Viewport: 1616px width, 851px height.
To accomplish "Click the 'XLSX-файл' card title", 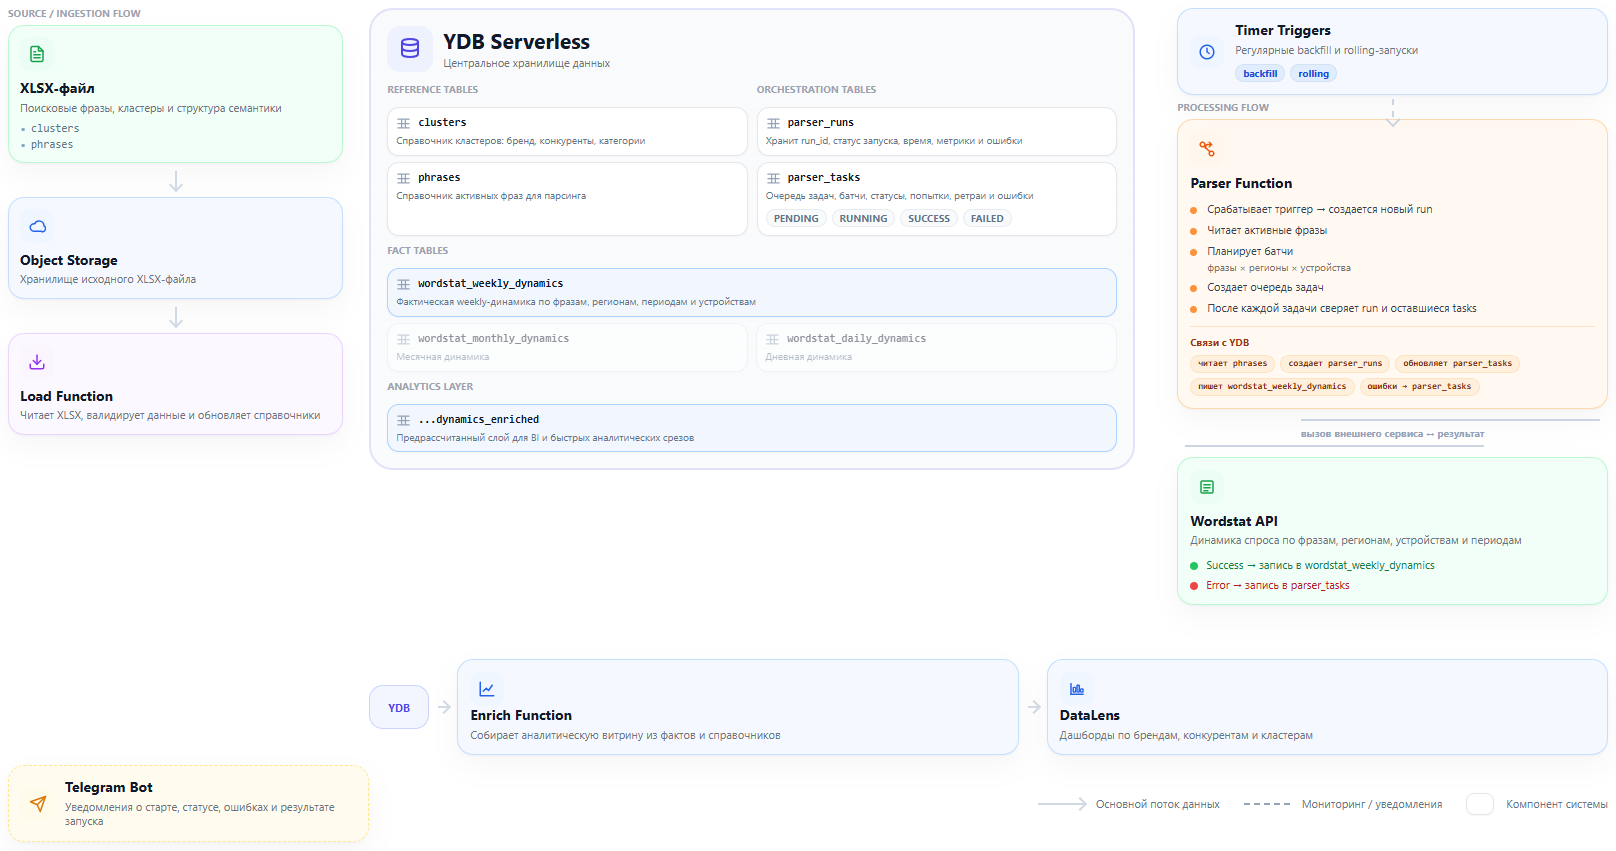I will point(57,88).
